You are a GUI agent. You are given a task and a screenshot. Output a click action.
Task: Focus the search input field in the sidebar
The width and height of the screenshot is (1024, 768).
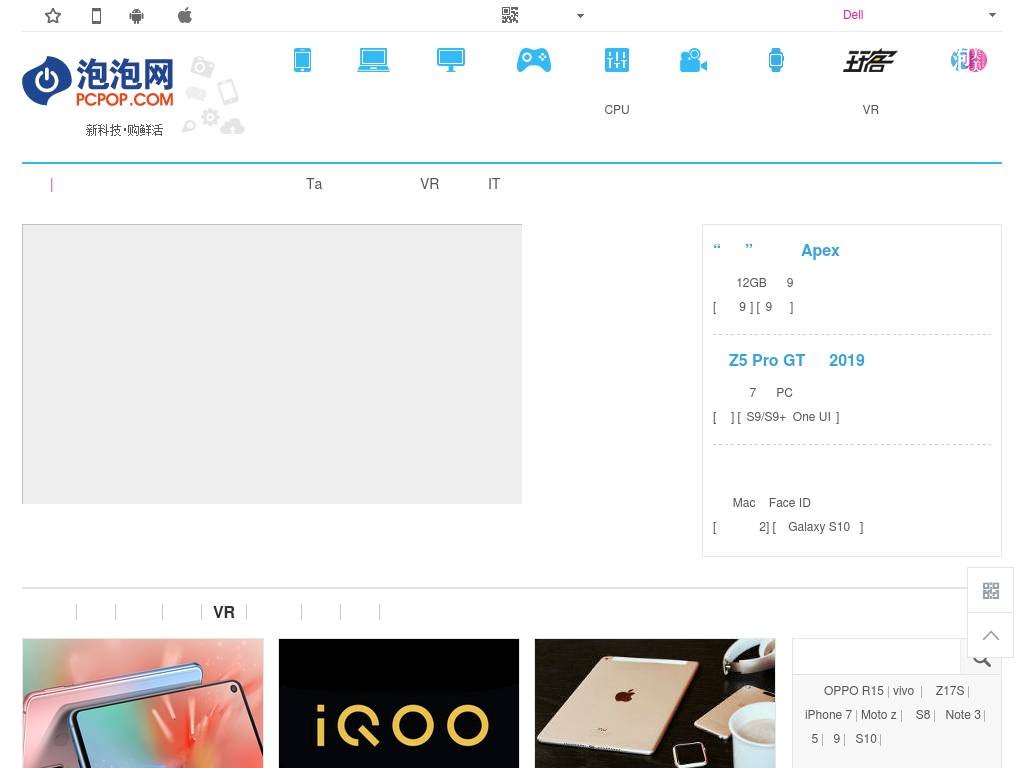[x=876, y=657]
